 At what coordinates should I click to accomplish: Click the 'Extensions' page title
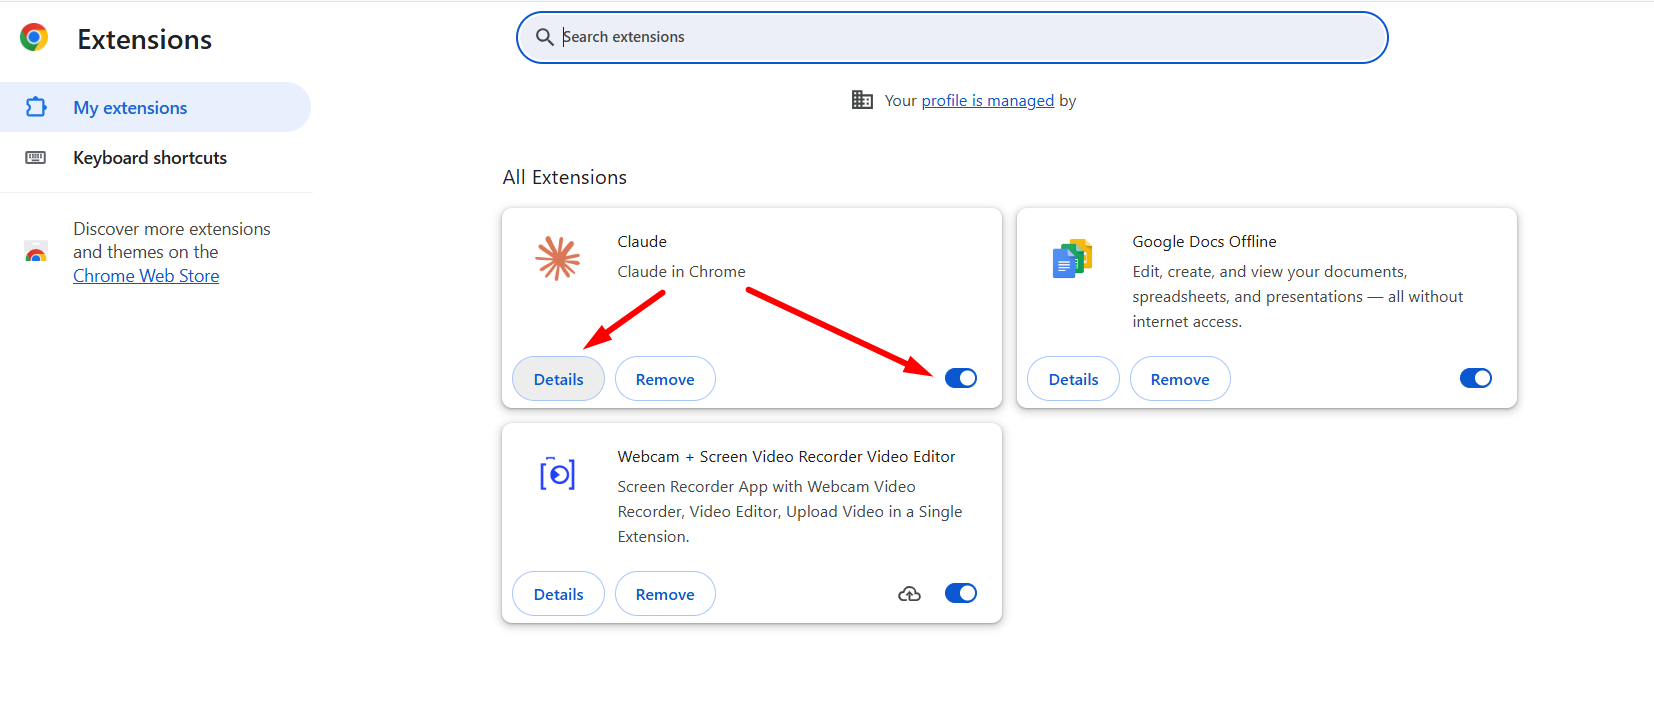coord(145,39)
